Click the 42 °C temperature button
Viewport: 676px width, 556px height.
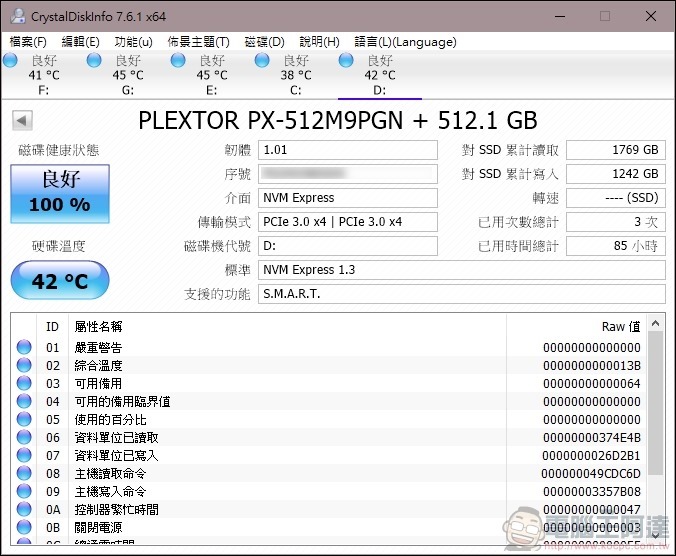click(x=60, y=281)
